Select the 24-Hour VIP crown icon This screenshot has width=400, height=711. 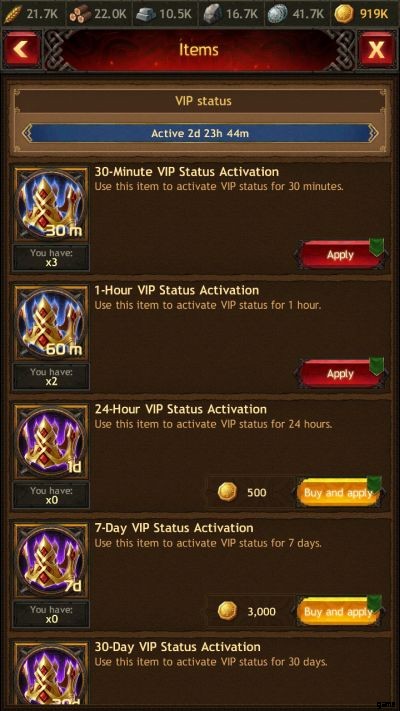click(51, 442)
